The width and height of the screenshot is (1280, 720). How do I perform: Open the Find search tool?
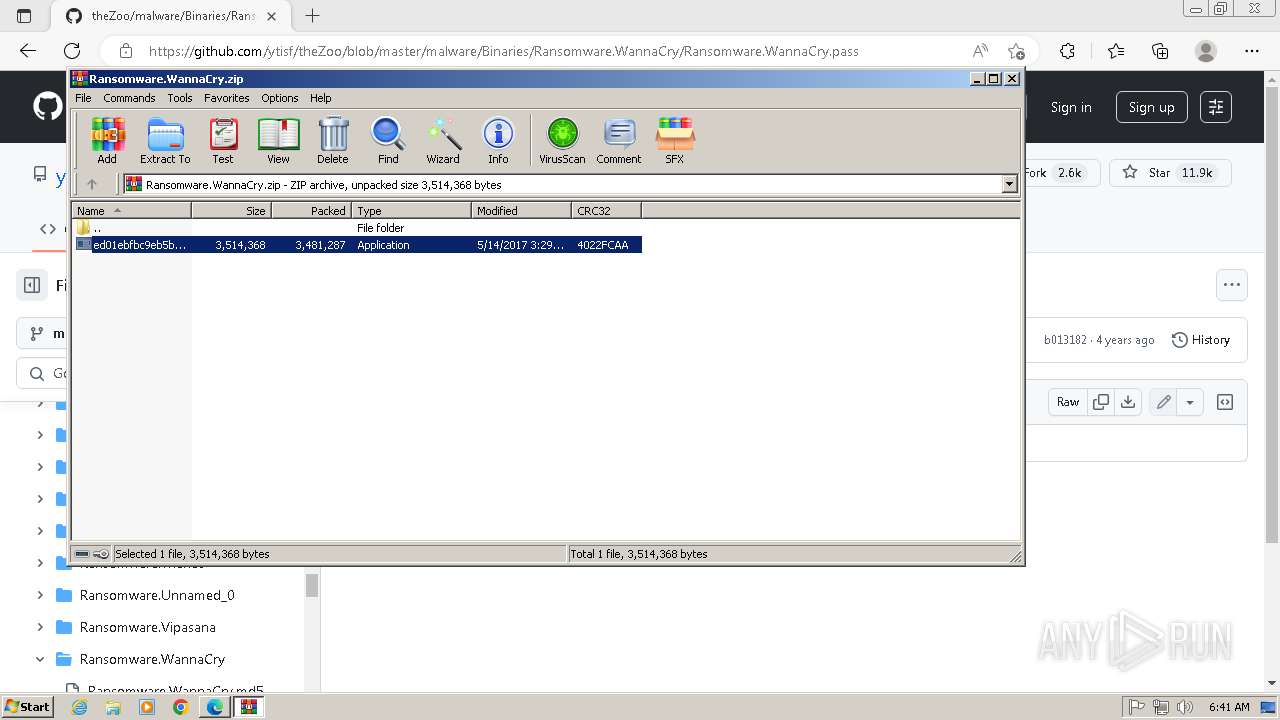(388, 140)
